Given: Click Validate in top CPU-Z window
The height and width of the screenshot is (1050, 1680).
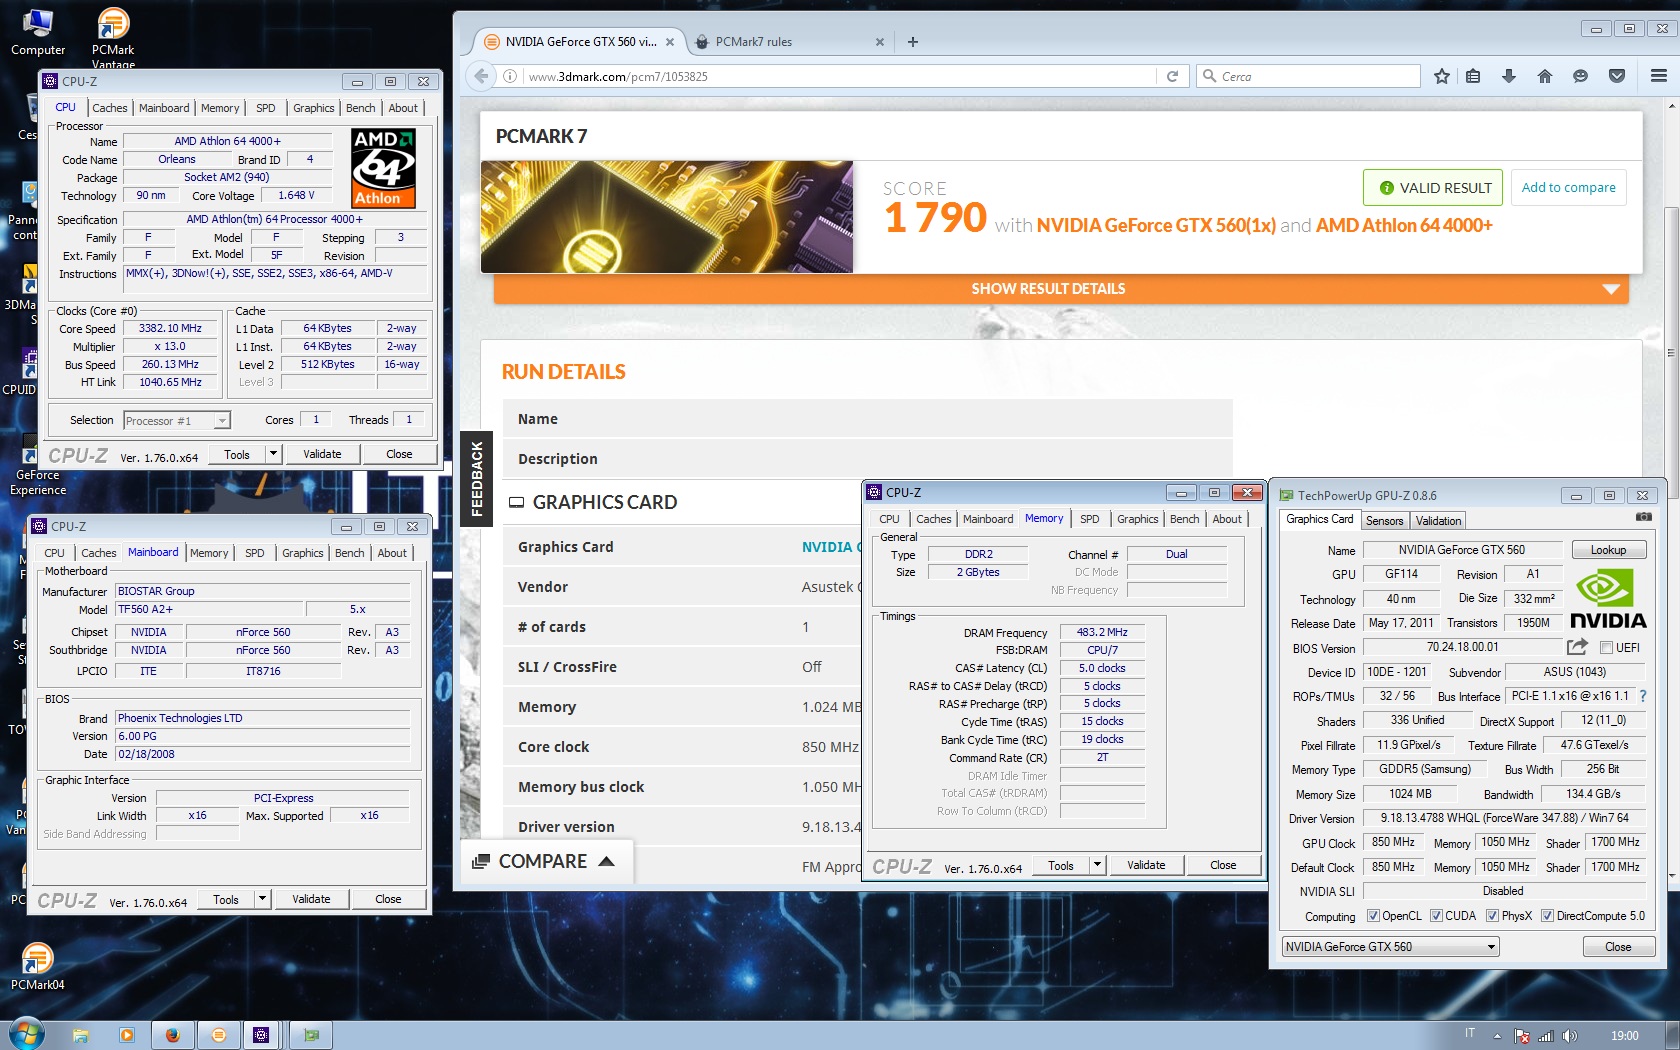Looking at the screenshot, I should (322, 454).
